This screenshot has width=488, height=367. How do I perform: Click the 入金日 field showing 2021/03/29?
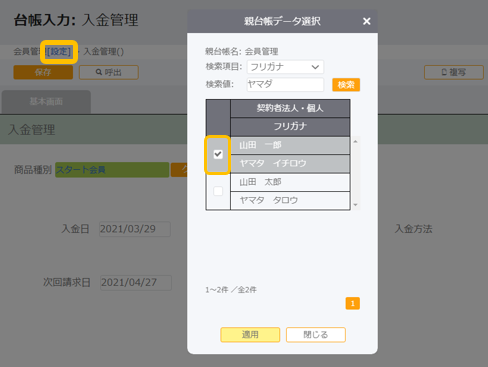pos(135,229)
